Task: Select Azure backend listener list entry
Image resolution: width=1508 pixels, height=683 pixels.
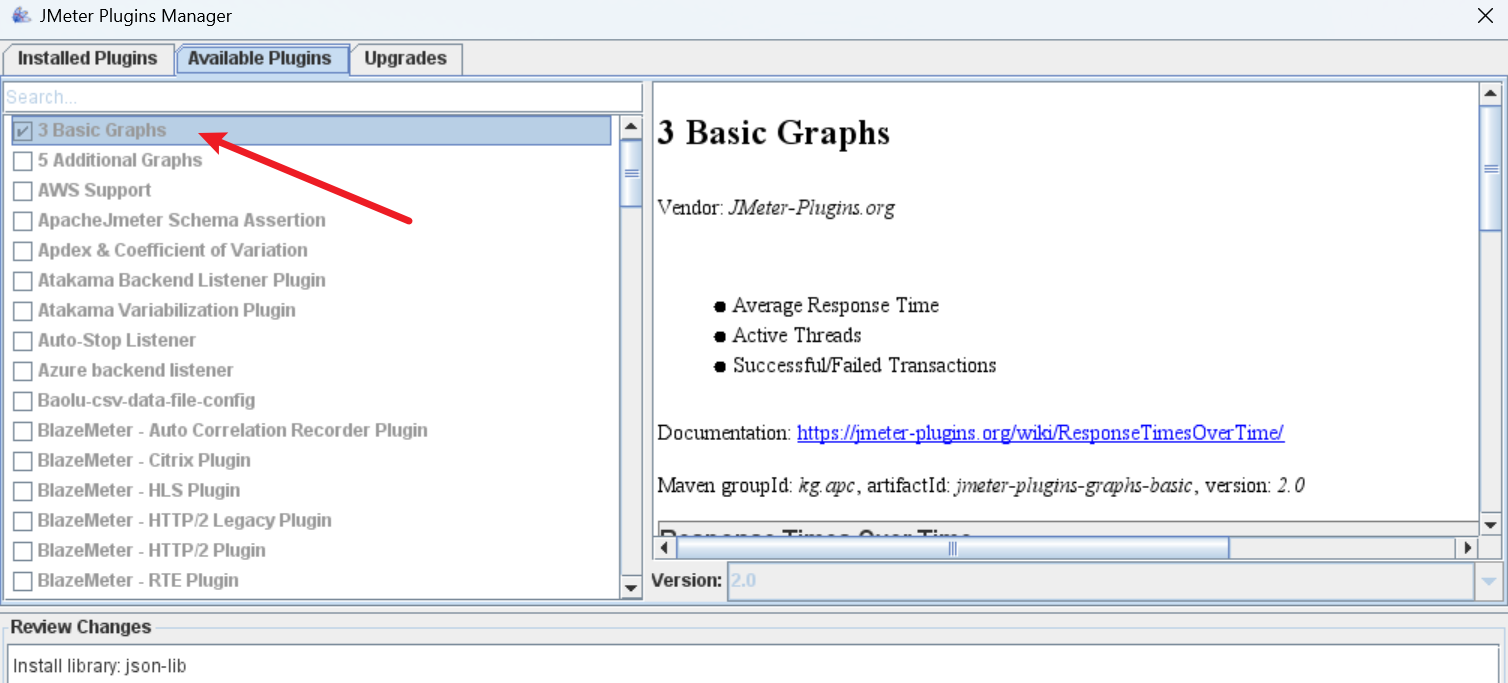Action: (311, 371)
